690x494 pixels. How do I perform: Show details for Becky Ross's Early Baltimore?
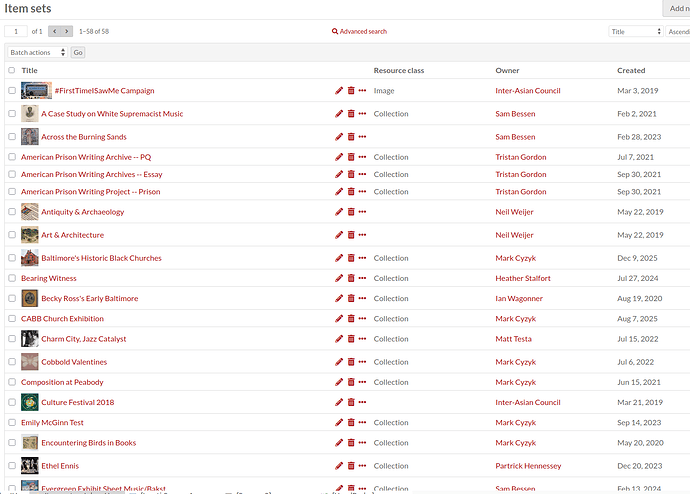(x=362, y=299)
